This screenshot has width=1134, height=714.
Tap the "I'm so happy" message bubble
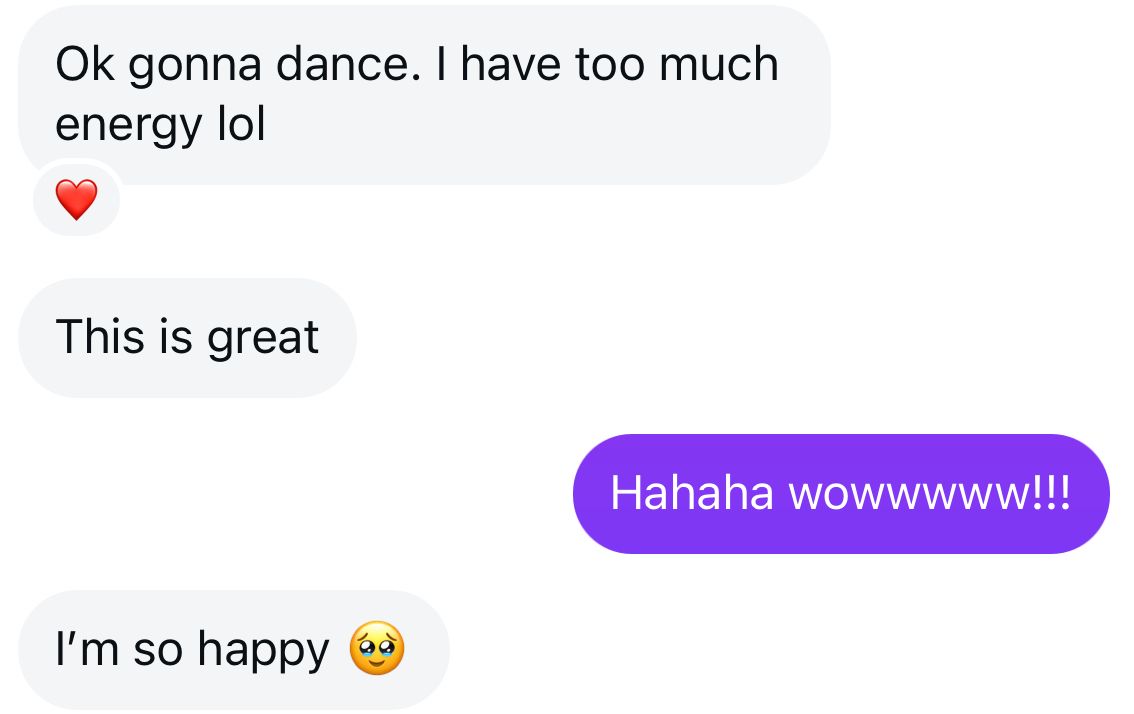[x=233, y=649]
